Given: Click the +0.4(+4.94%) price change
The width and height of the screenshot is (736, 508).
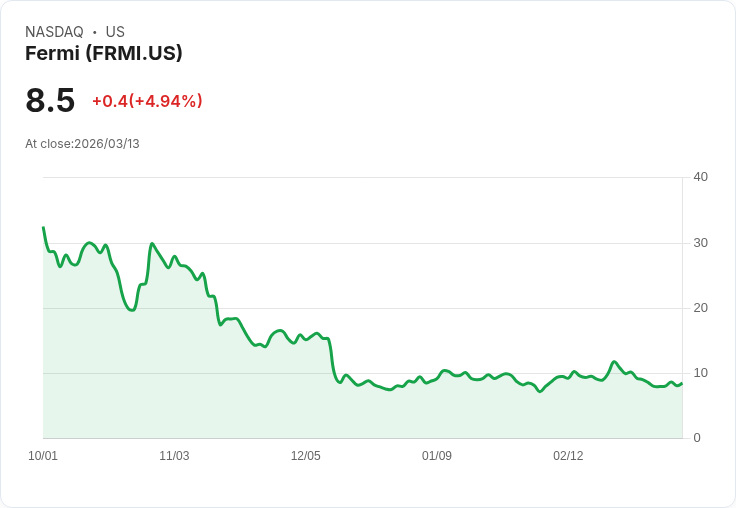Looking at the screenshot, I should pos(147,101).
